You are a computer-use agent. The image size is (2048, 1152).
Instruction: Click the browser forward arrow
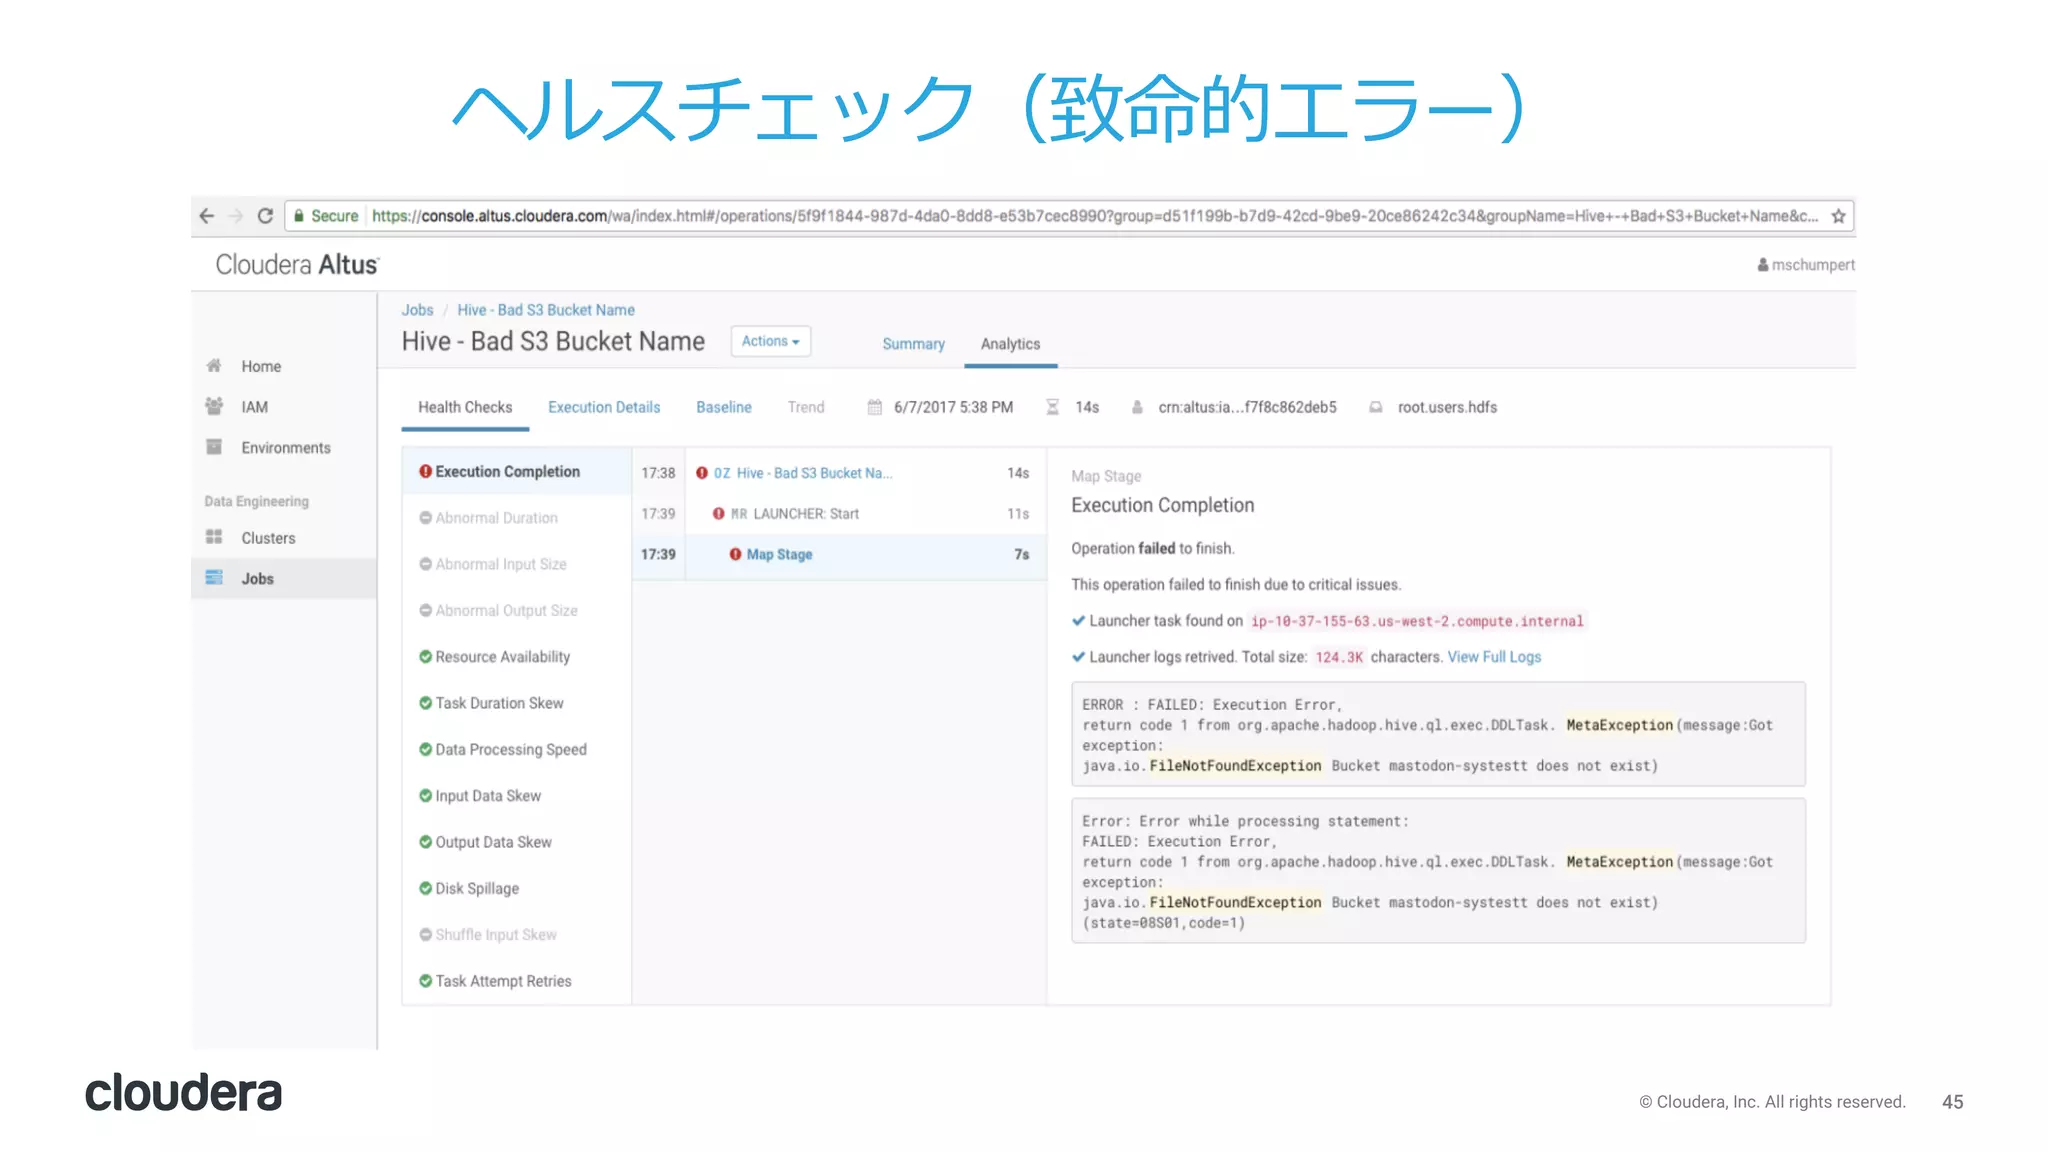(x=236, y=216)
